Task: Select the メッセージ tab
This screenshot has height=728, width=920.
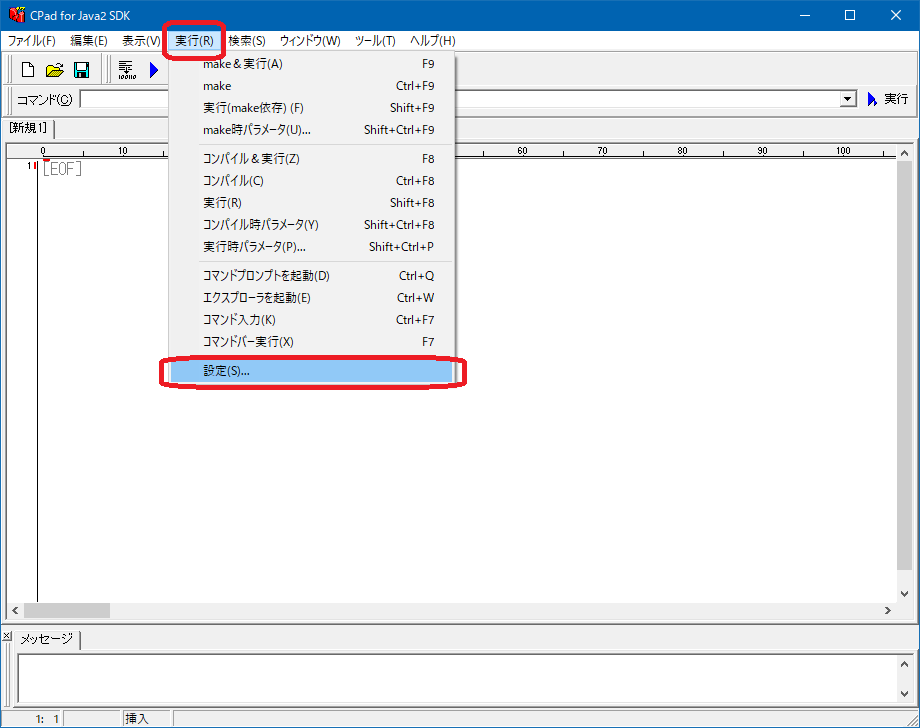Action: (x=47, y=639)
